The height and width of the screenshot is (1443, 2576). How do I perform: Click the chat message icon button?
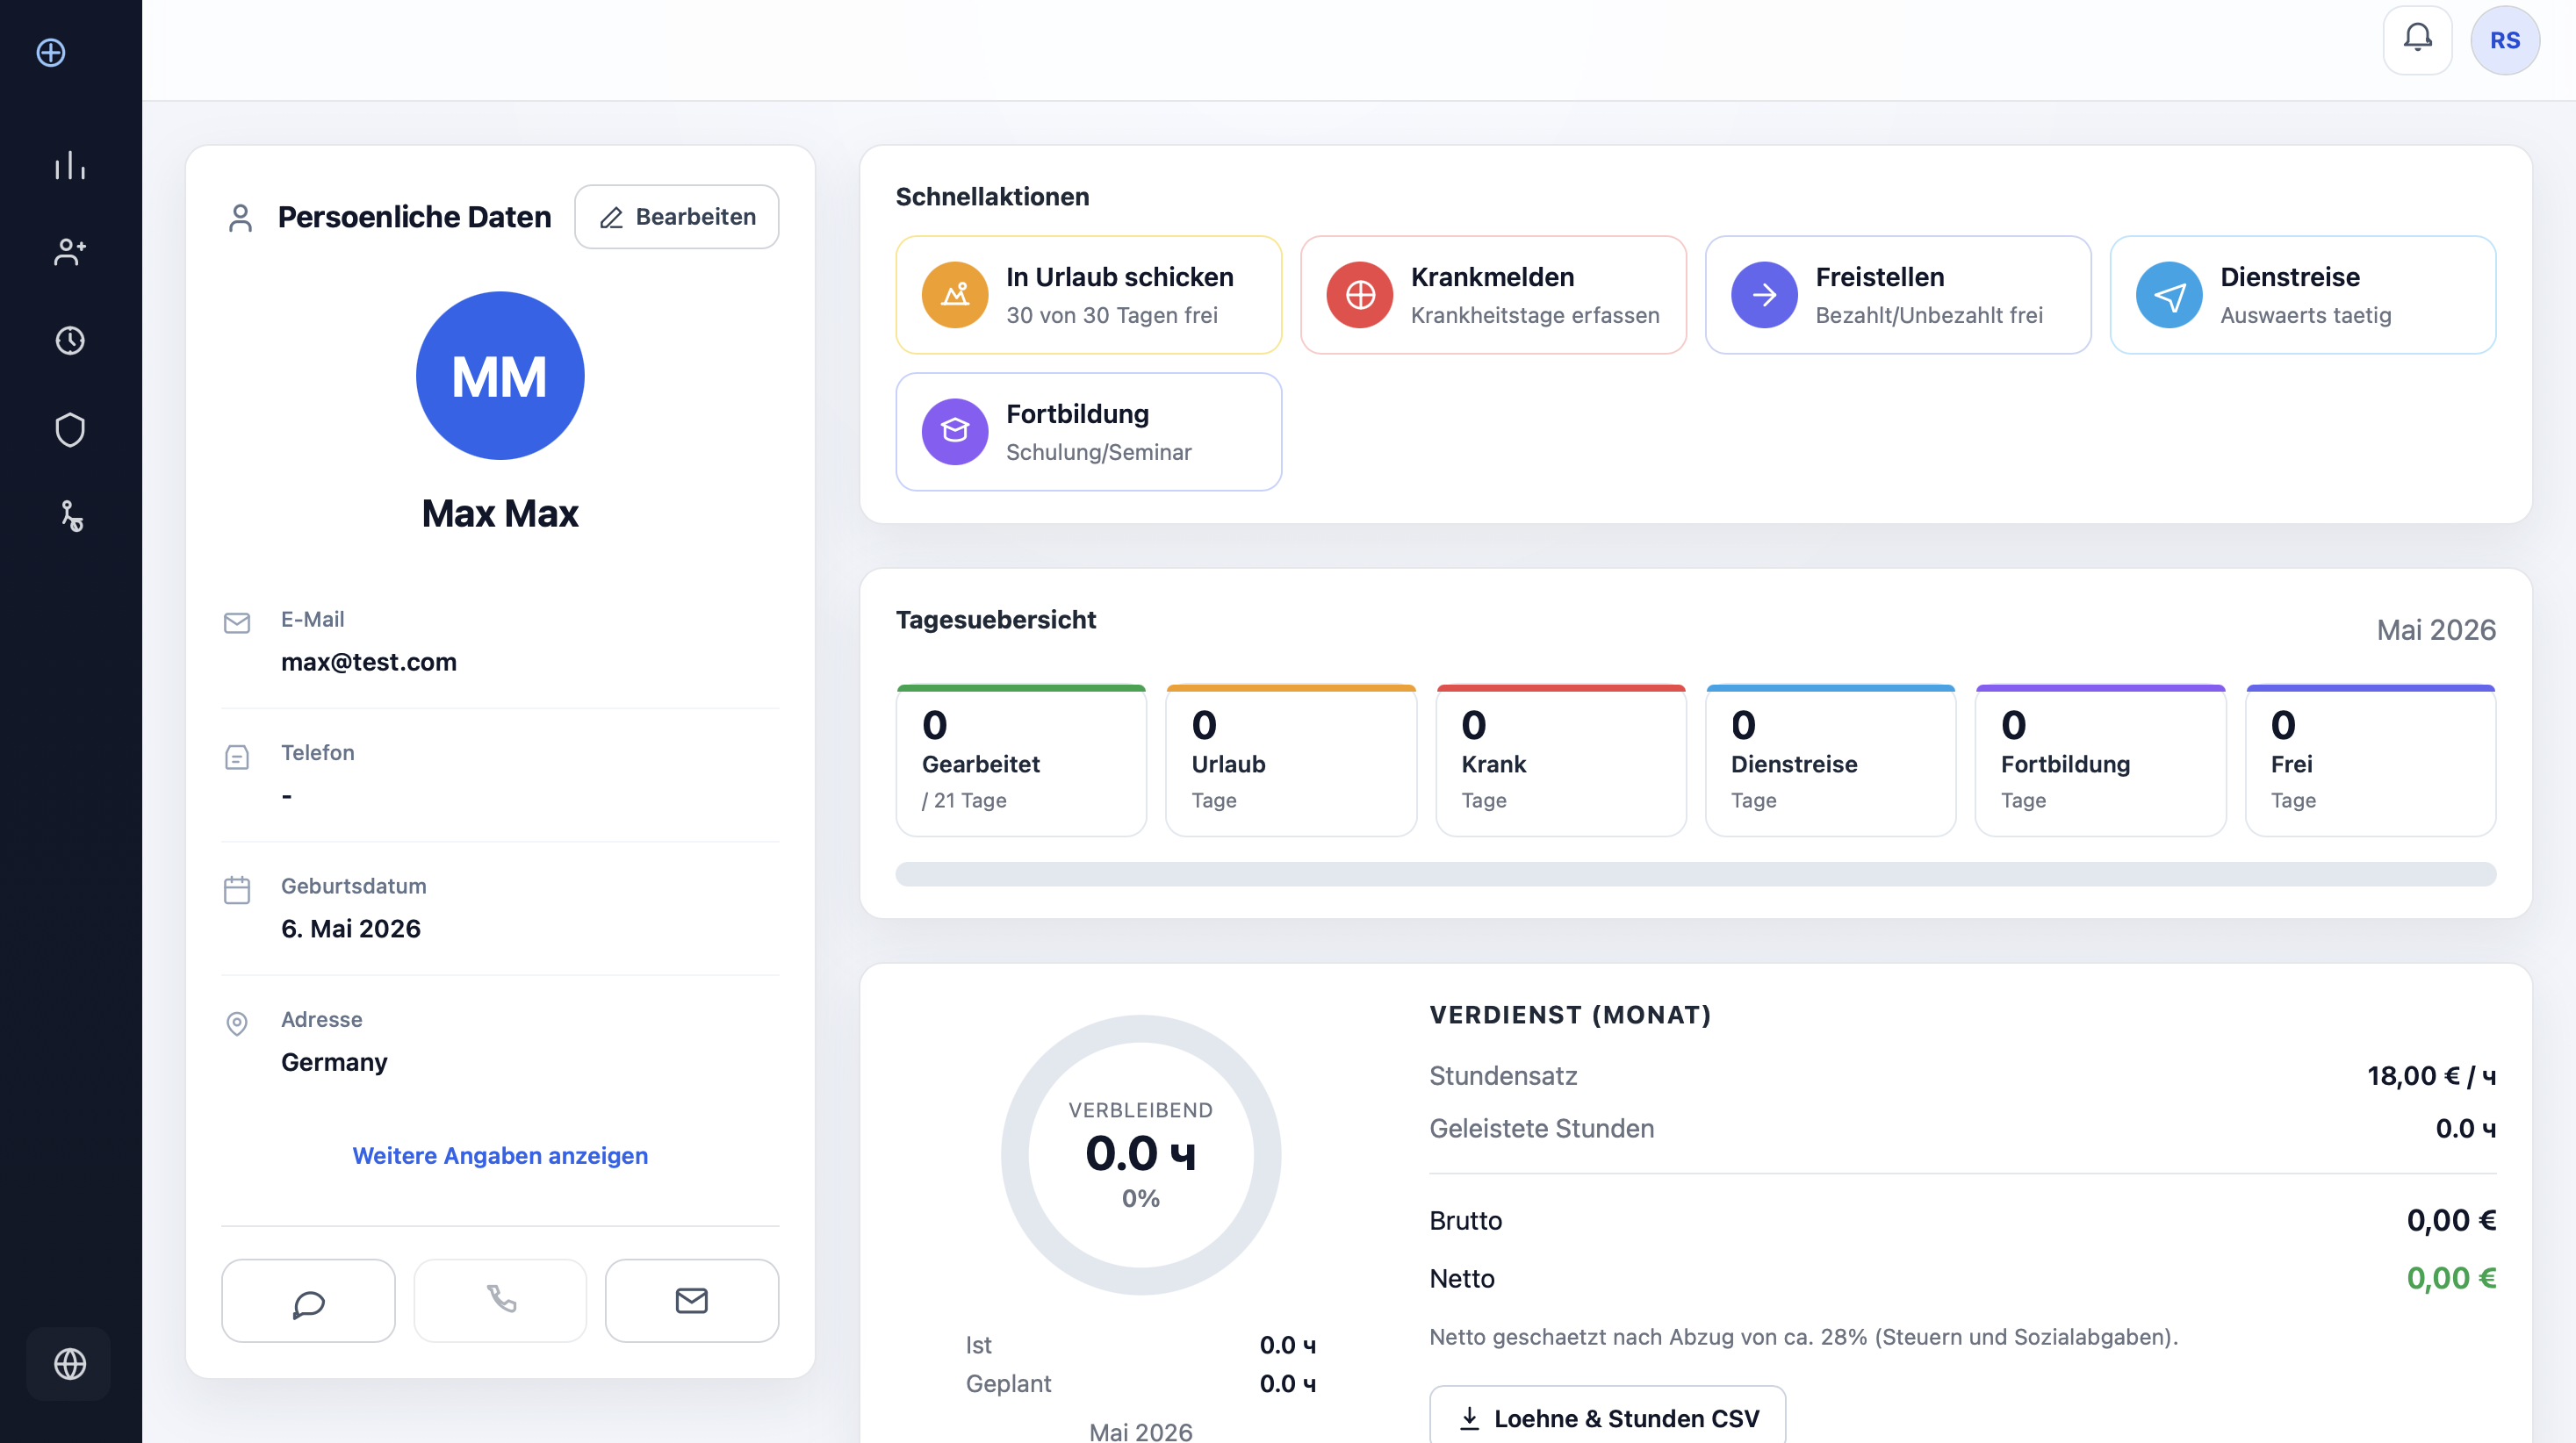point(308,1301)
